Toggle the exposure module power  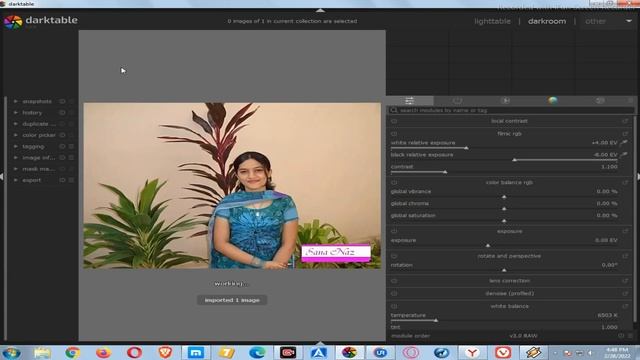point(394,231)
